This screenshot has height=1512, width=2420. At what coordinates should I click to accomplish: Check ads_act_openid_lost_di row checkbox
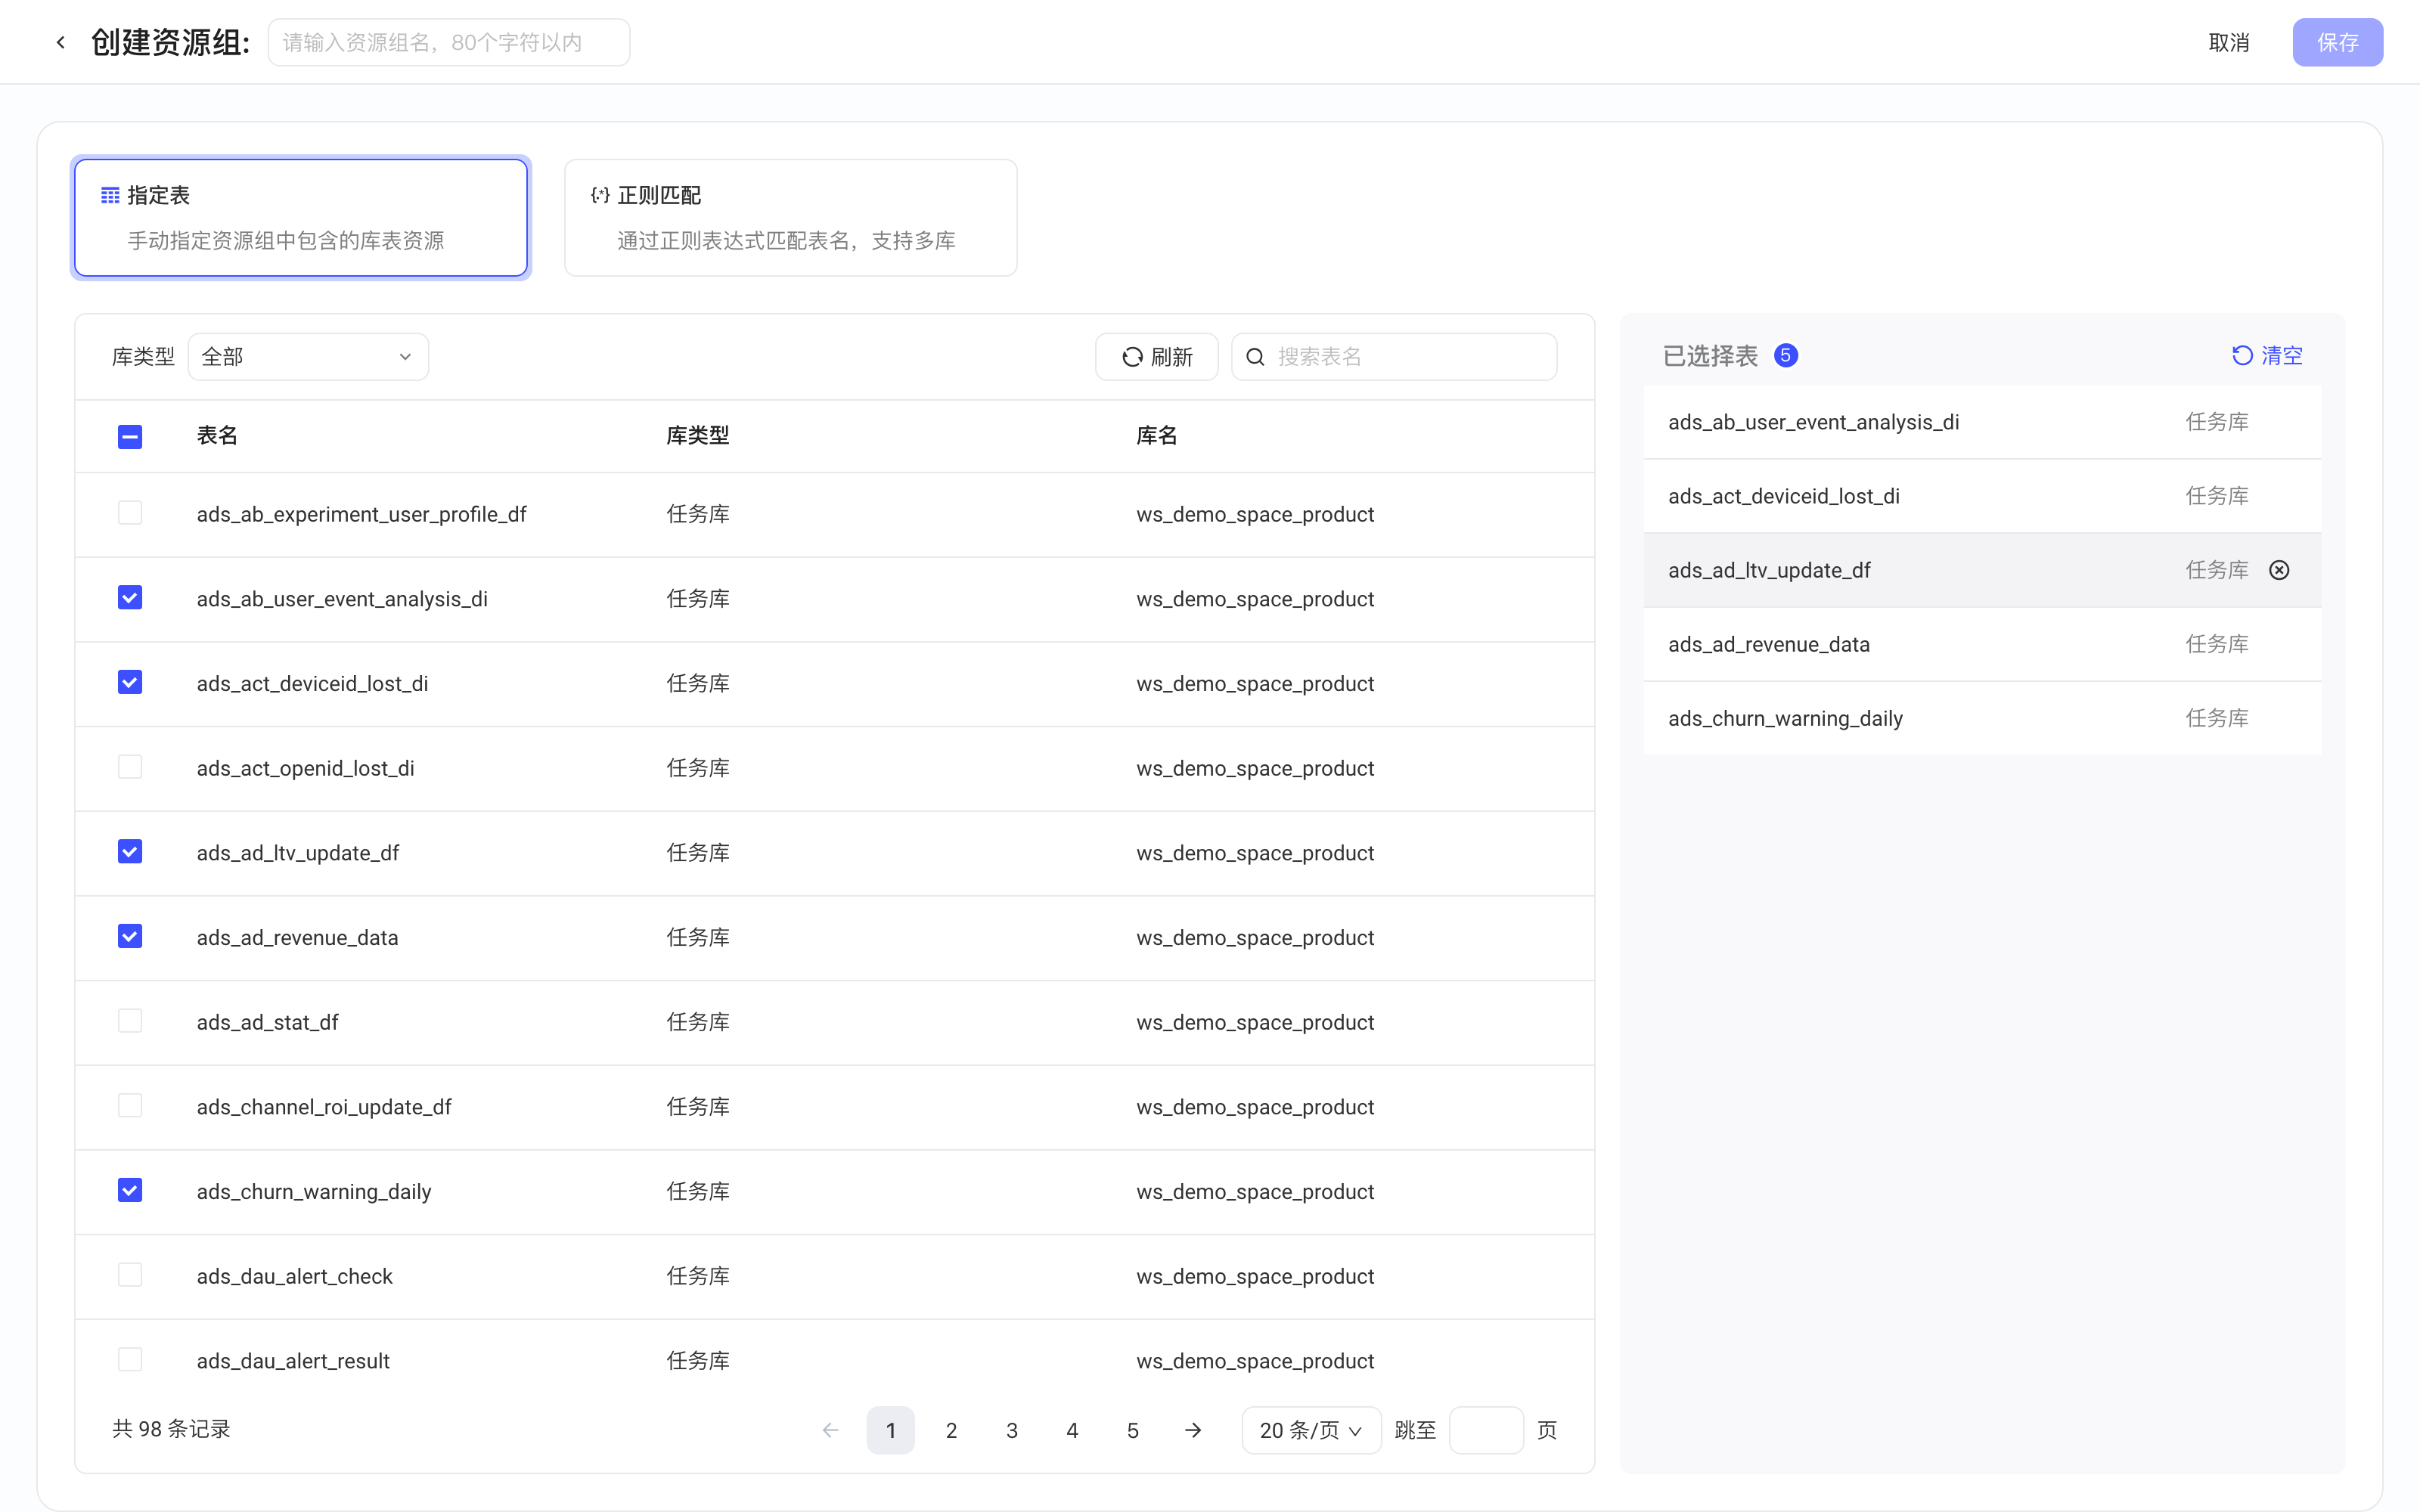coord(130,767)
